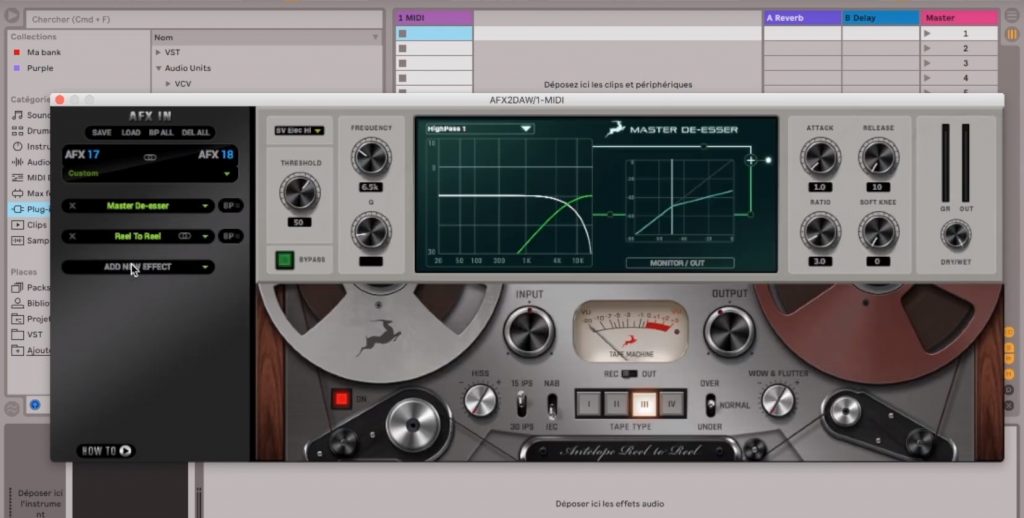Click the link icon in the Reel To Reel slot
Viewport: 1024px width, 518px height.
(x=185, y=236)
